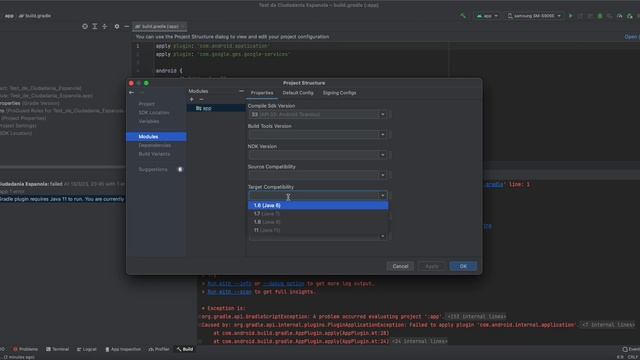Open Build Variants in dialog sidebar
This screenshot has width=640, height=360.
point(154,154)
